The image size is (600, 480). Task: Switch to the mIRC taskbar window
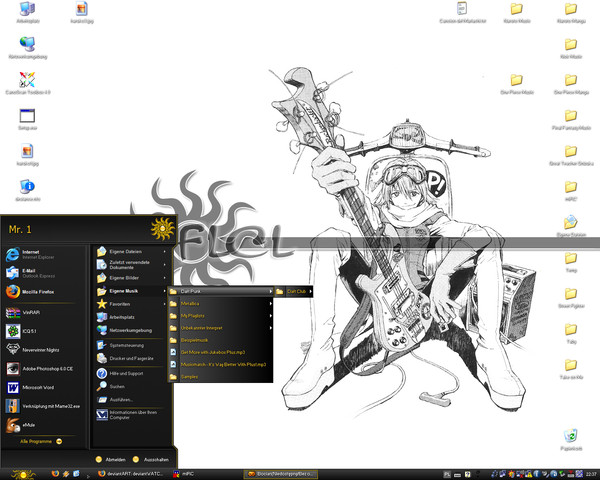(x=184, y=474)
